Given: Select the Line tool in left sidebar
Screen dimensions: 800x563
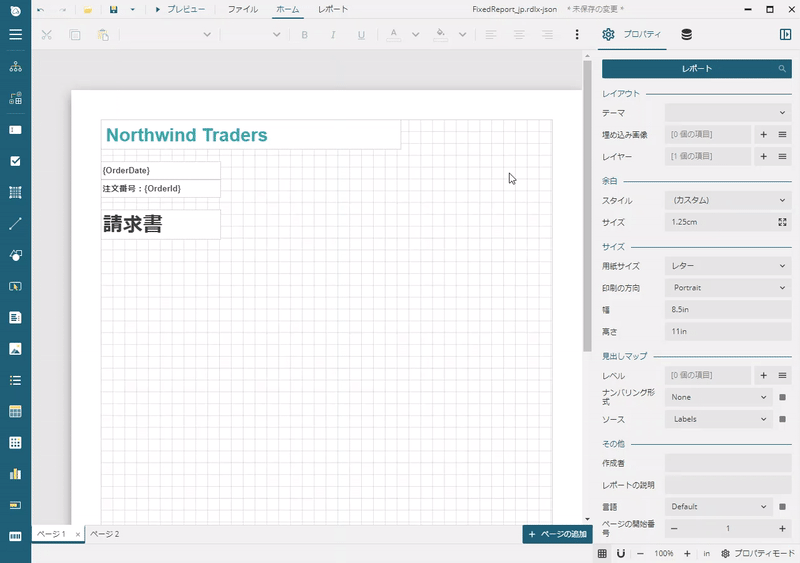Looking at the screenshot, I should [15, 223].
